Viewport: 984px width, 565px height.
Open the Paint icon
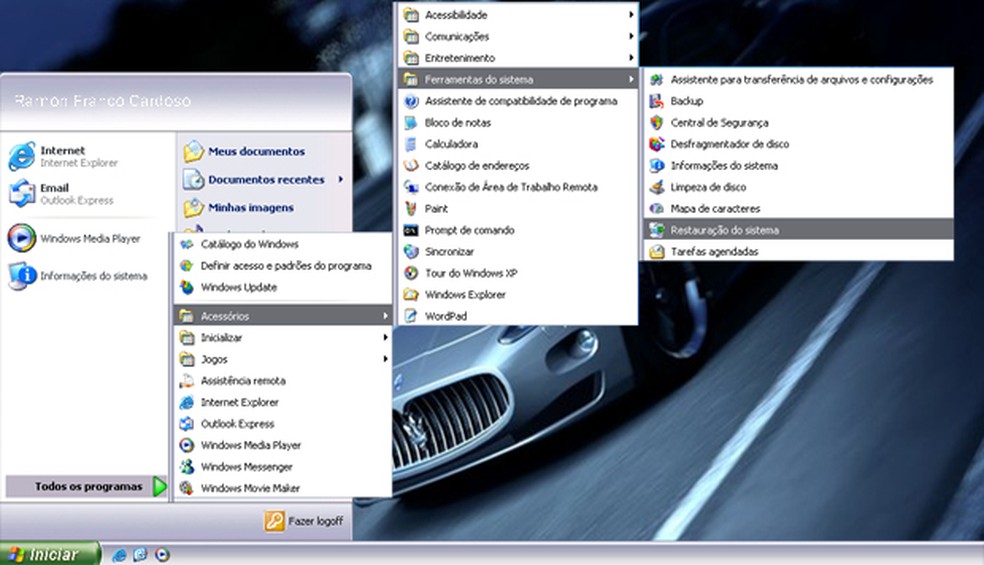(410, 208)
